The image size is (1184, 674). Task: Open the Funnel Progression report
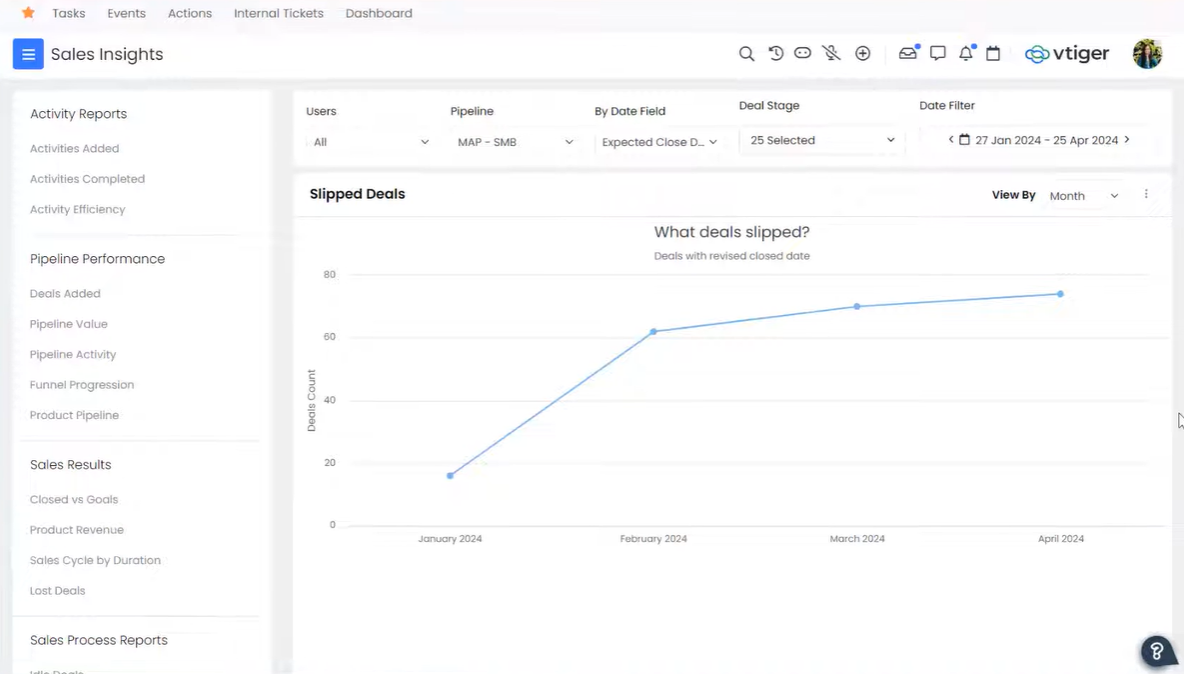point(82,384)
